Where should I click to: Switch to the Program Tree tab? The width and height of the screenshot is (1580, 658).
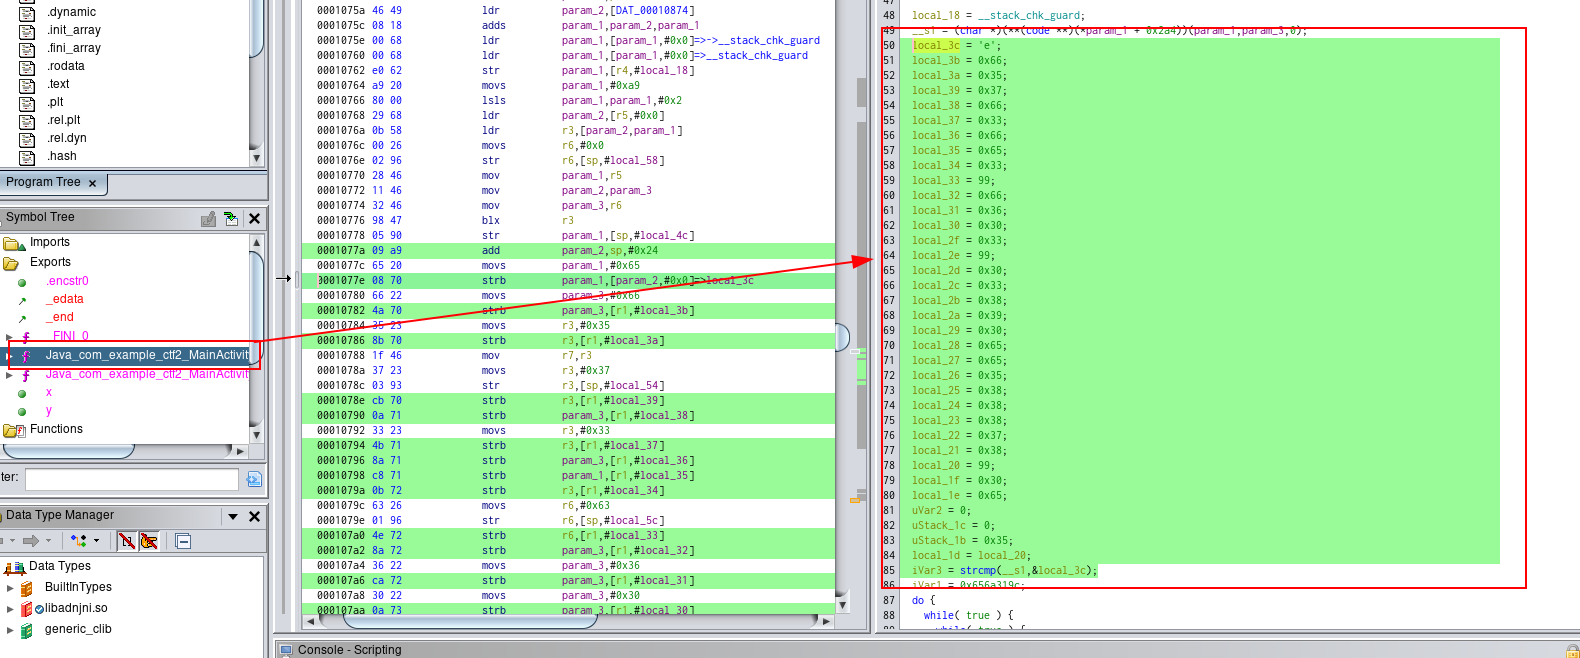tap(43, 183)
